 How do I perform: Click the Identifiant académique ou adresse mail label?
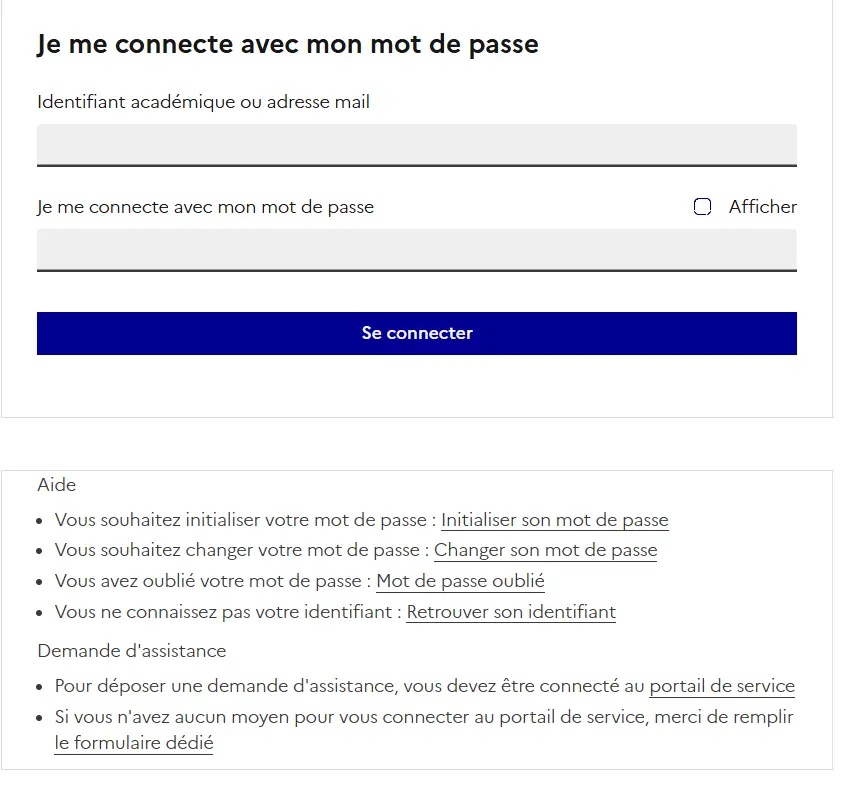(x=203, y=102)
